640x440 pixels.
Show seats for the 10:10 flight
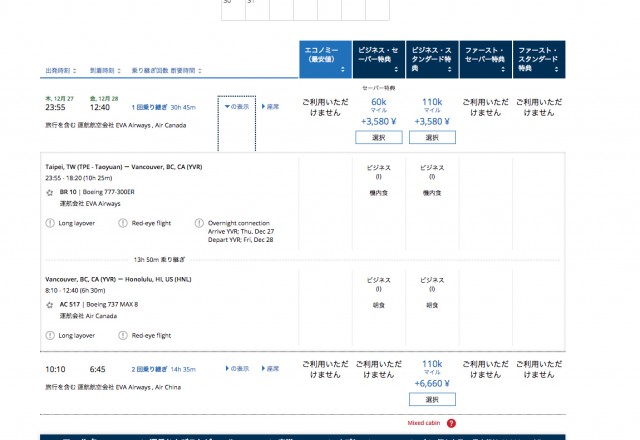tap(270, 369)
